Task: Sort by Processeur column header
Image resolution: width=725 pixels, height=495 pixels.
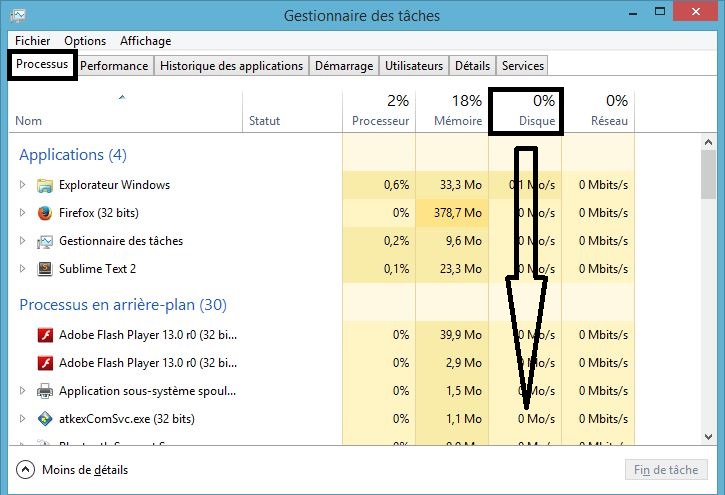Action: tap(379, 111)
